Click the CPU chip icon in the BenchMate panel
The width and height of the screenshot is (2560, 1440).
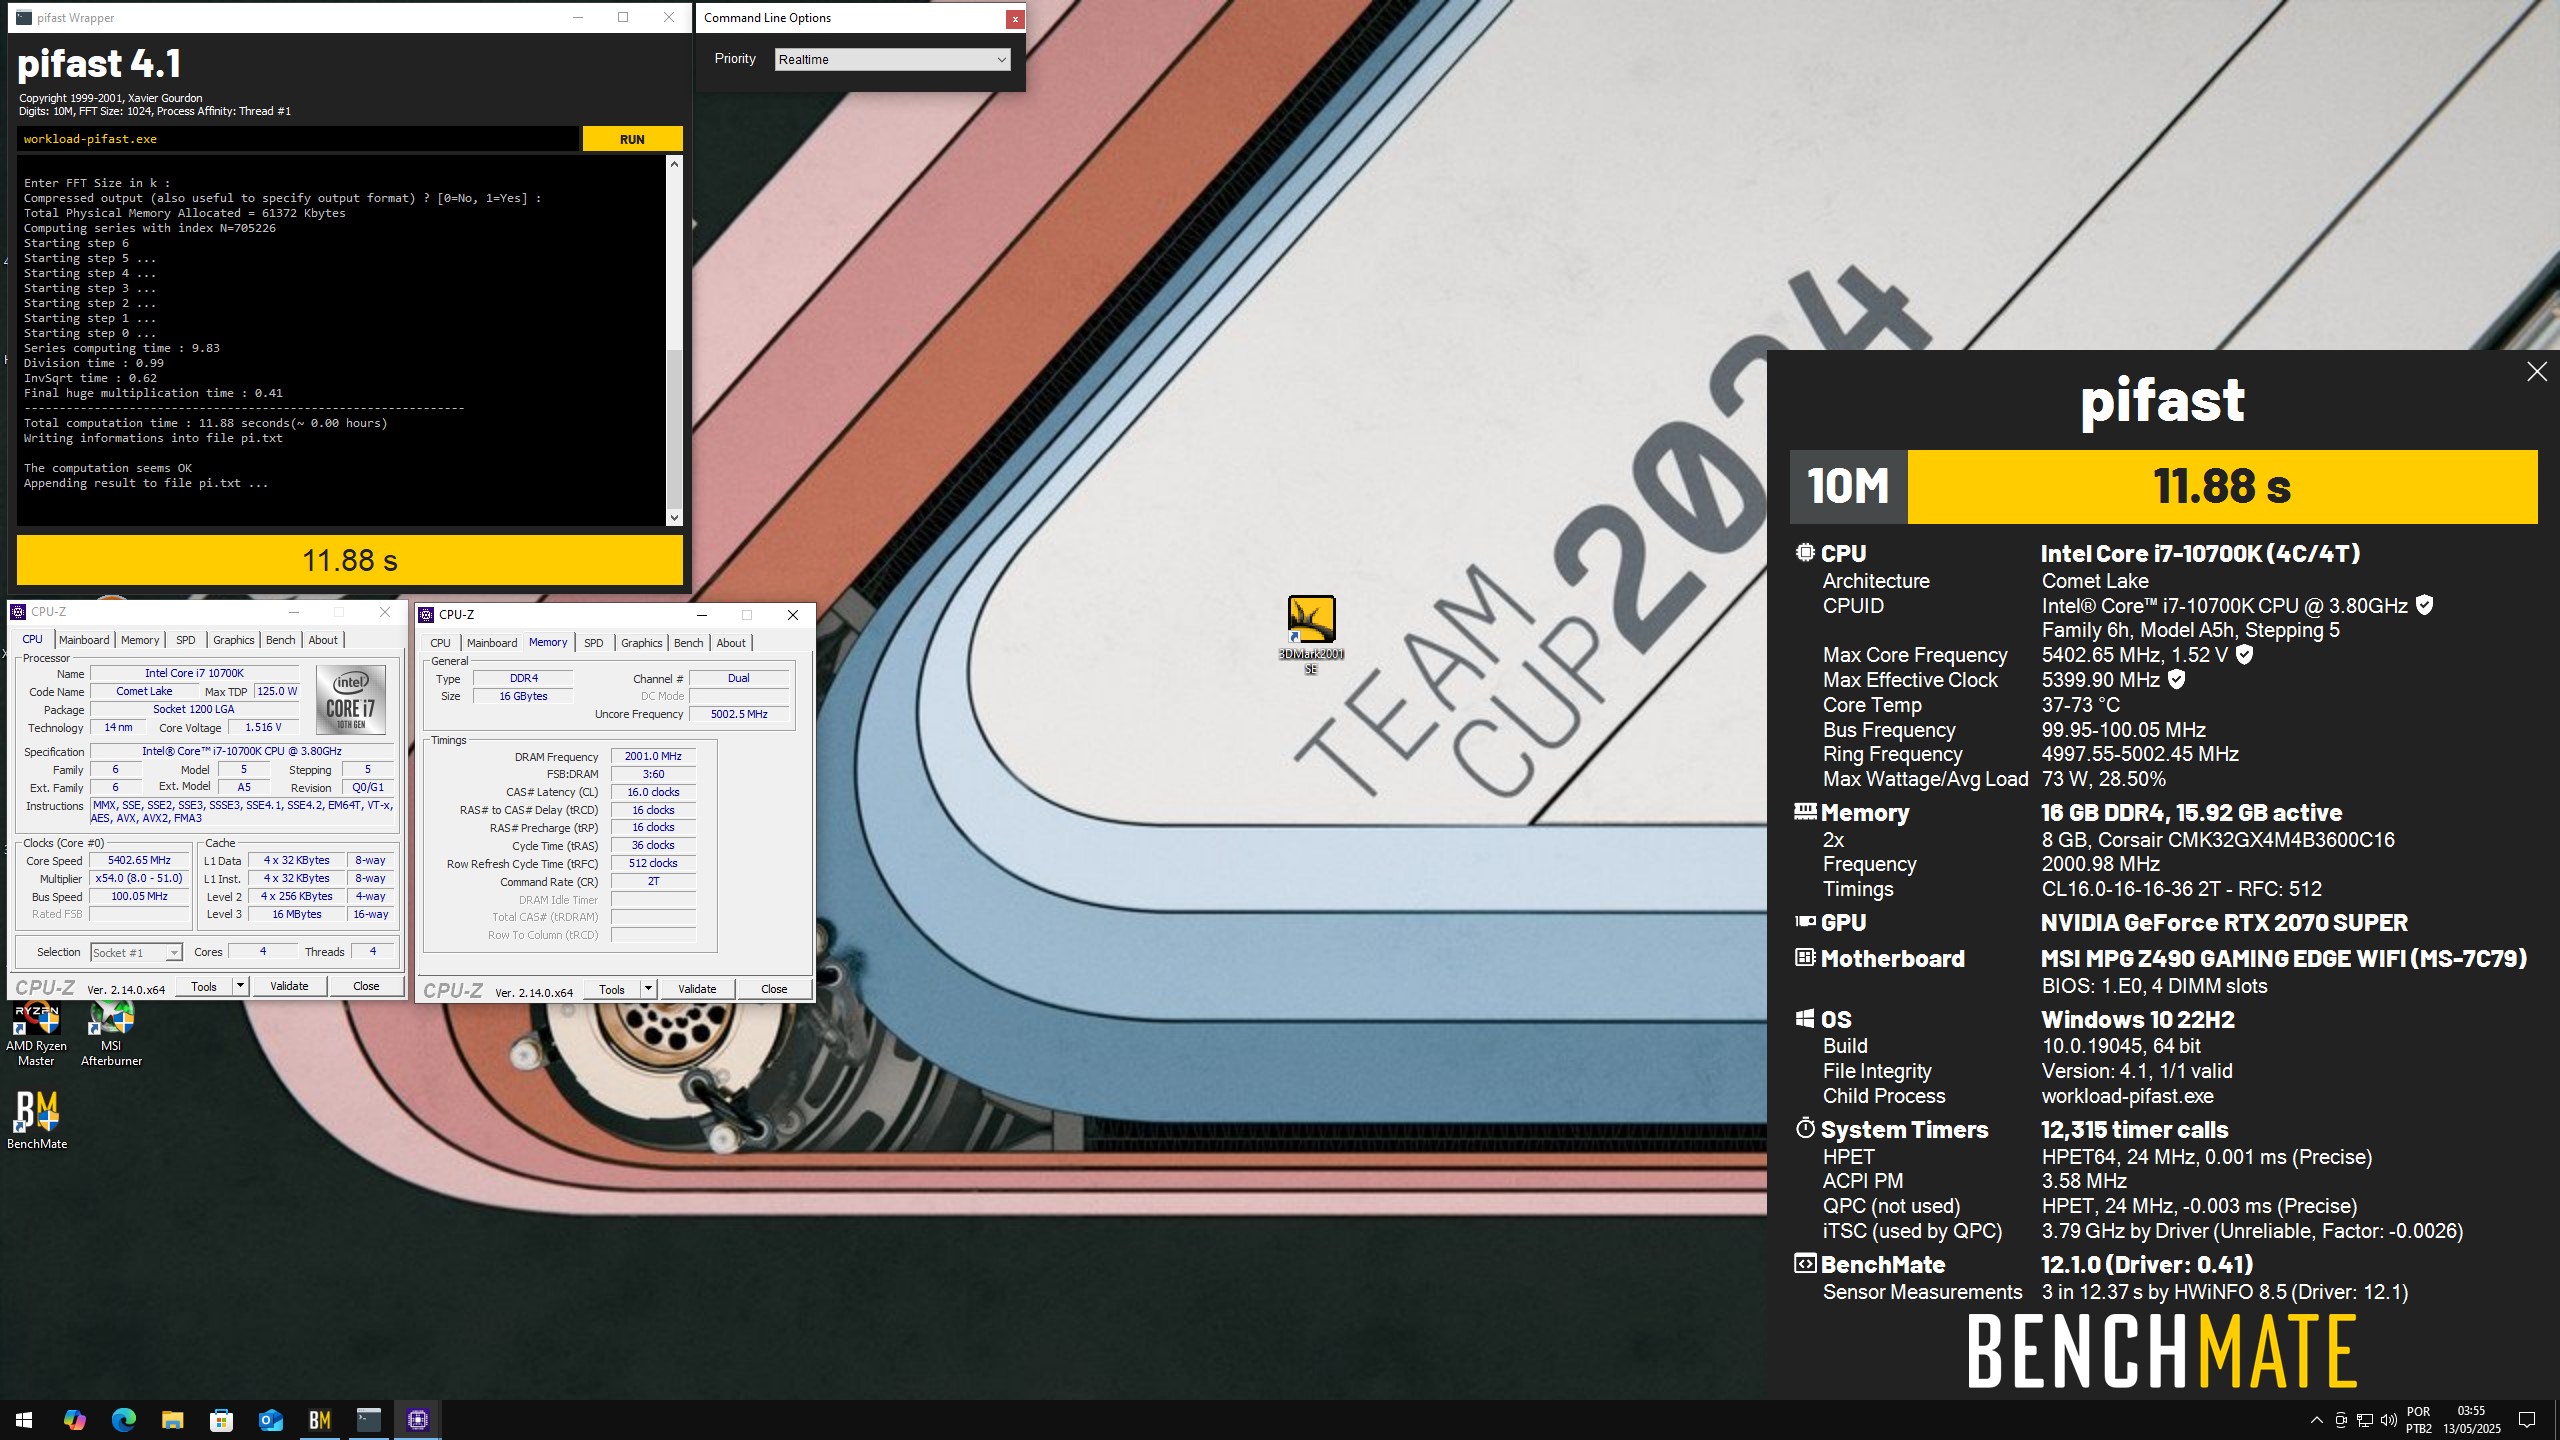1805,552
